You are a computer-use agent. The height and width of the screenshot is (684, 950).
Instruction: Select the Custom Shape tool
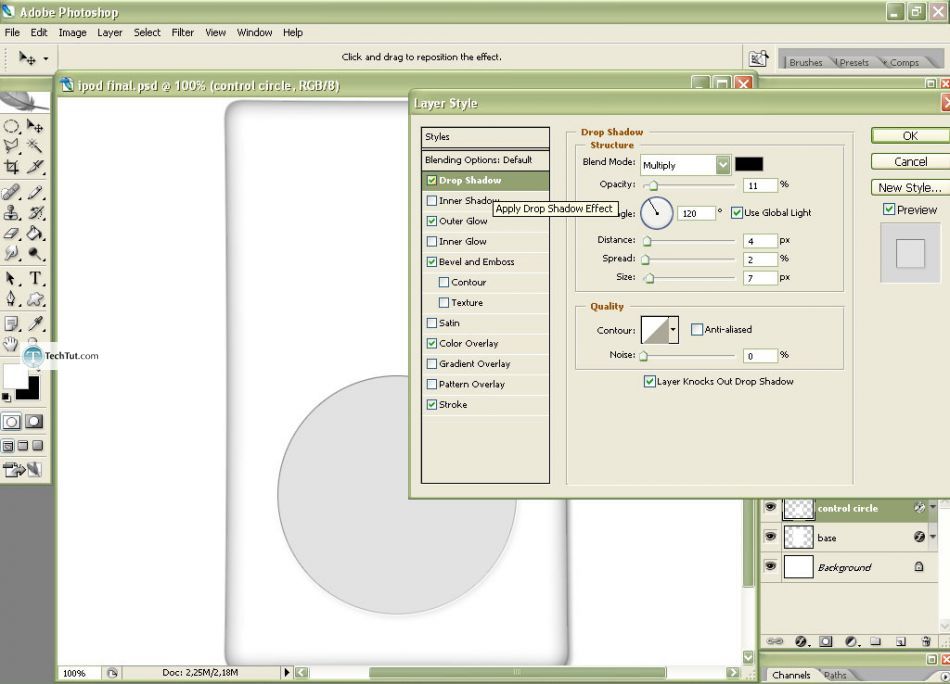[x=35, y=299]
